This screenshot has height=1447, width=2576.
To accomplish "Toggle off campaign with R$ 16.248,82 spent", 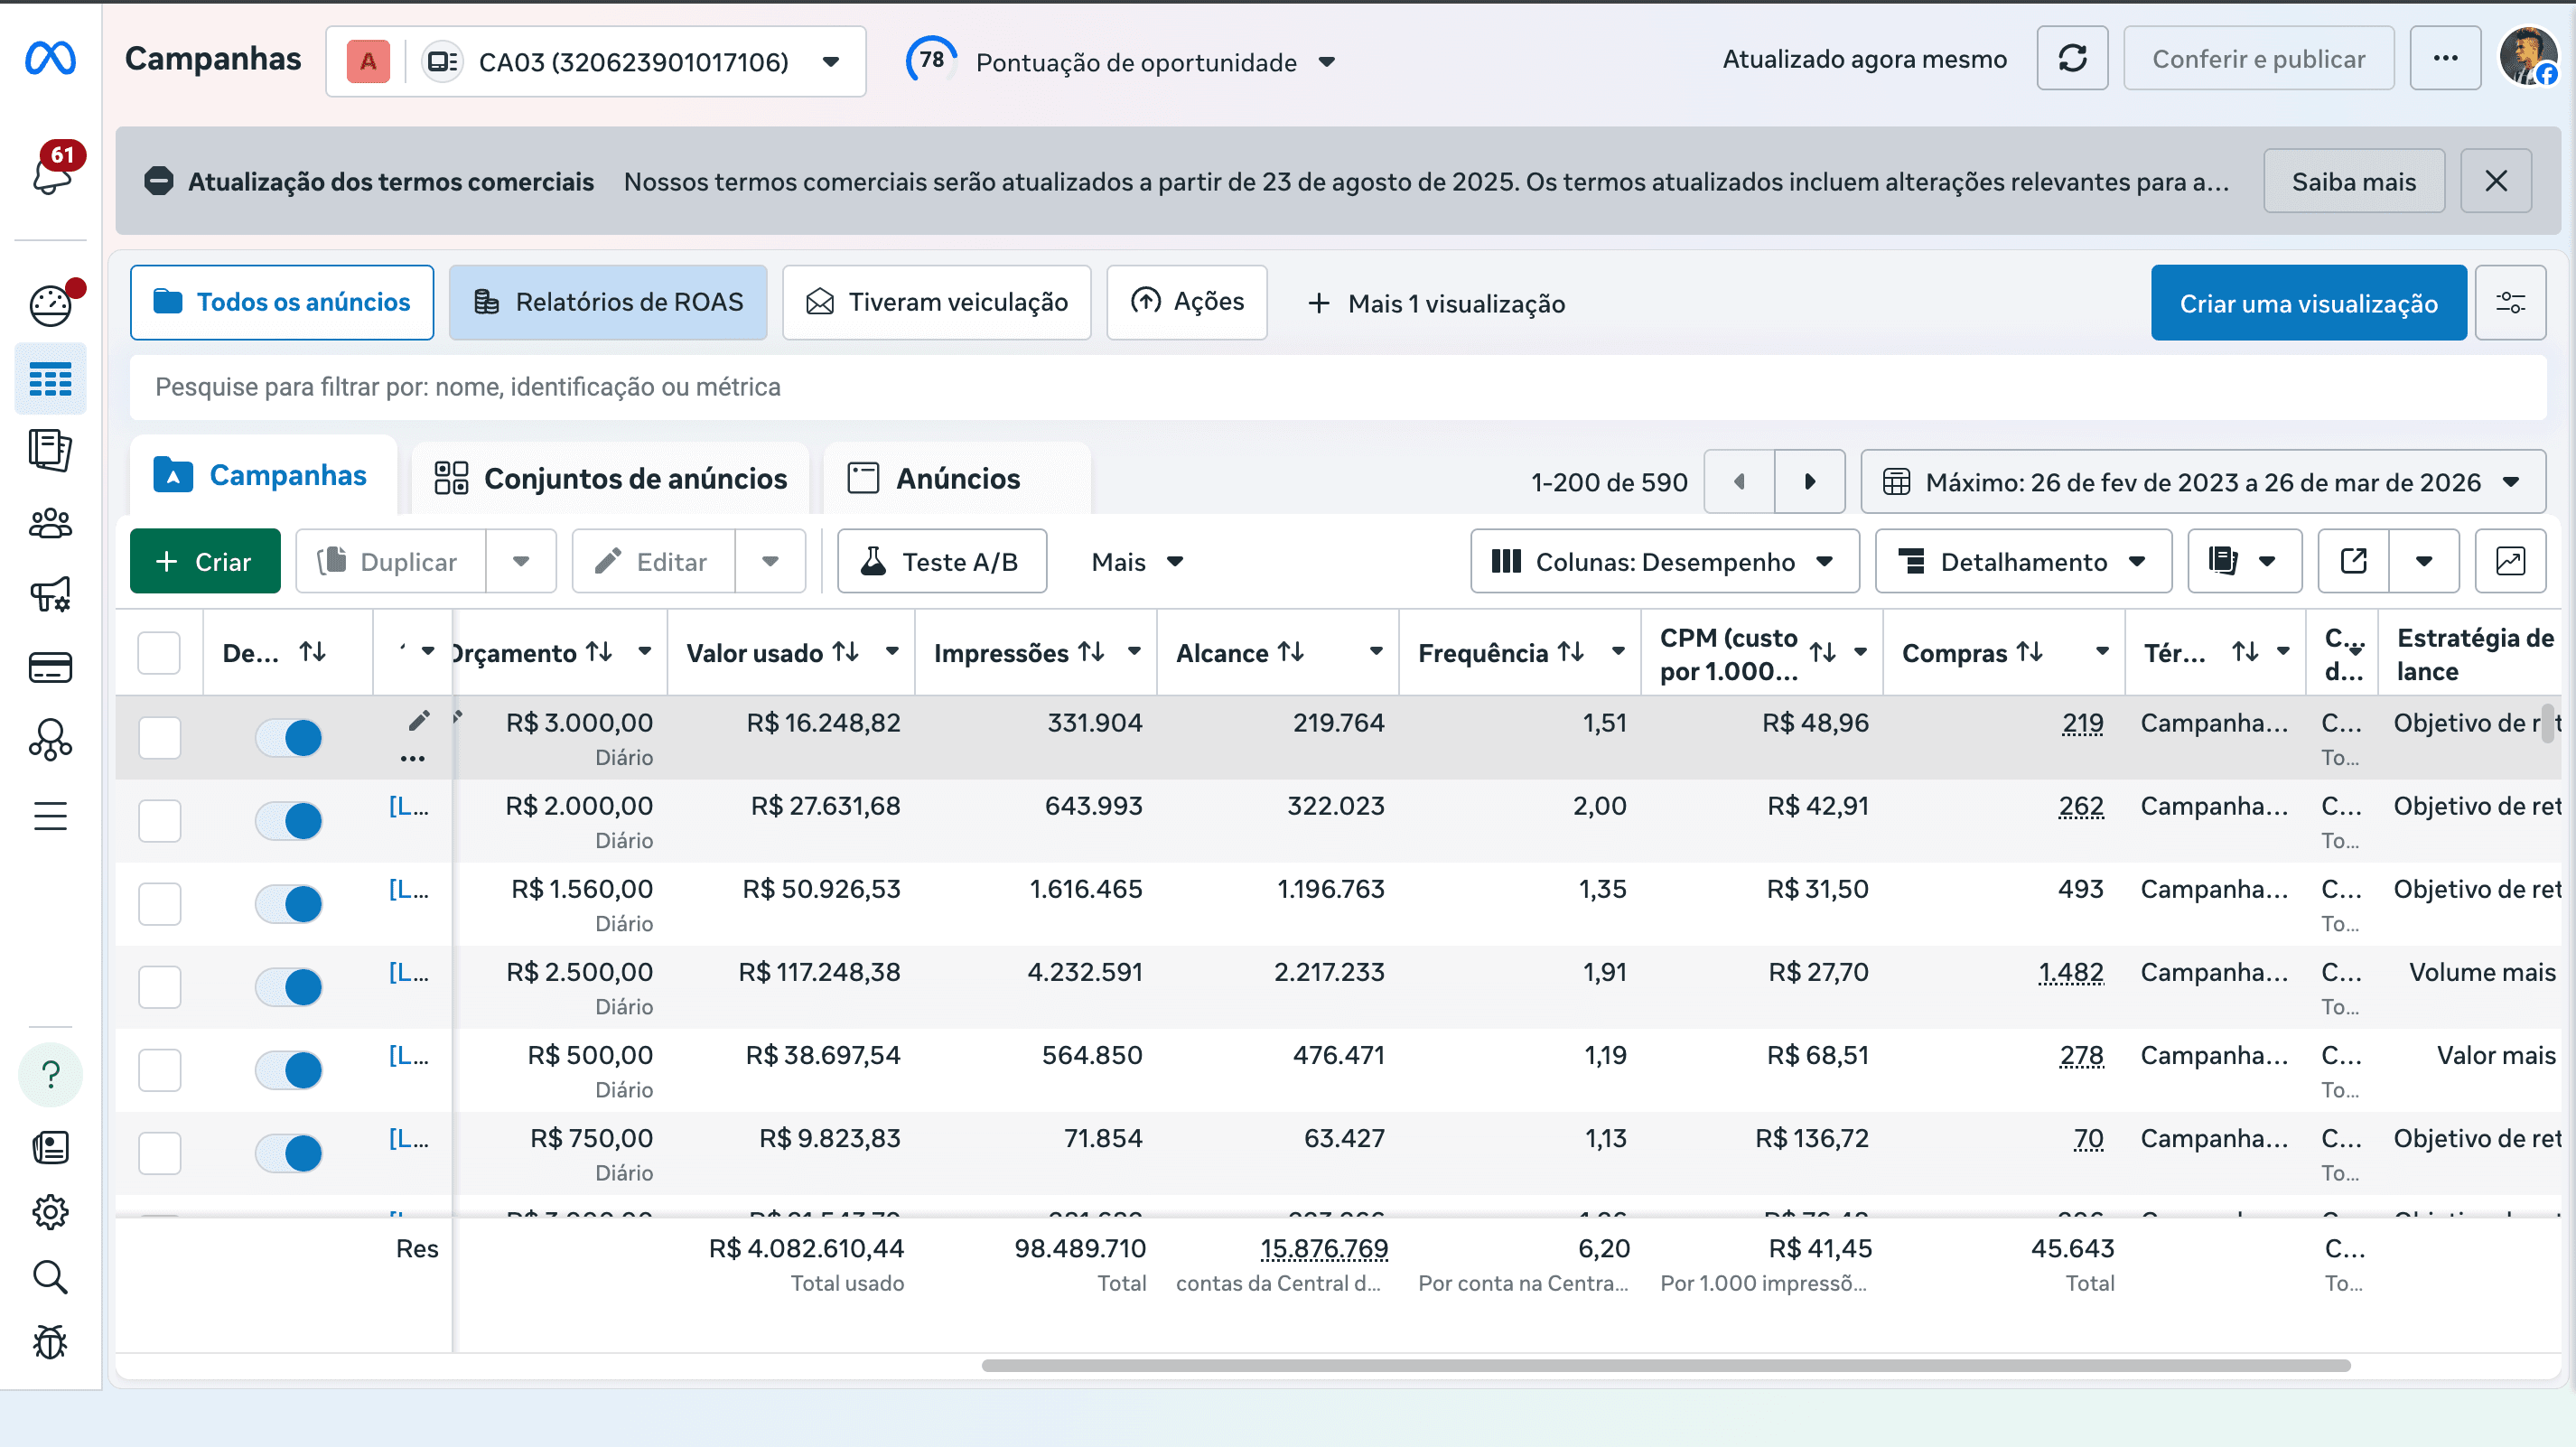I will [x=289, y=738].
